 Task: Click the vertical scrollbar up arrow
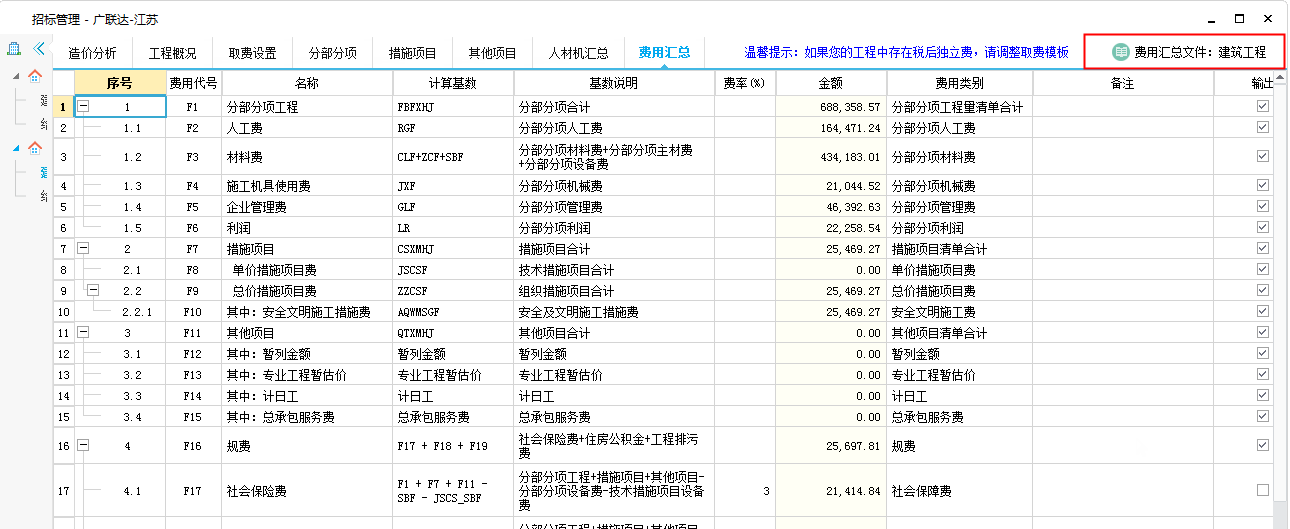(1280, 76)
